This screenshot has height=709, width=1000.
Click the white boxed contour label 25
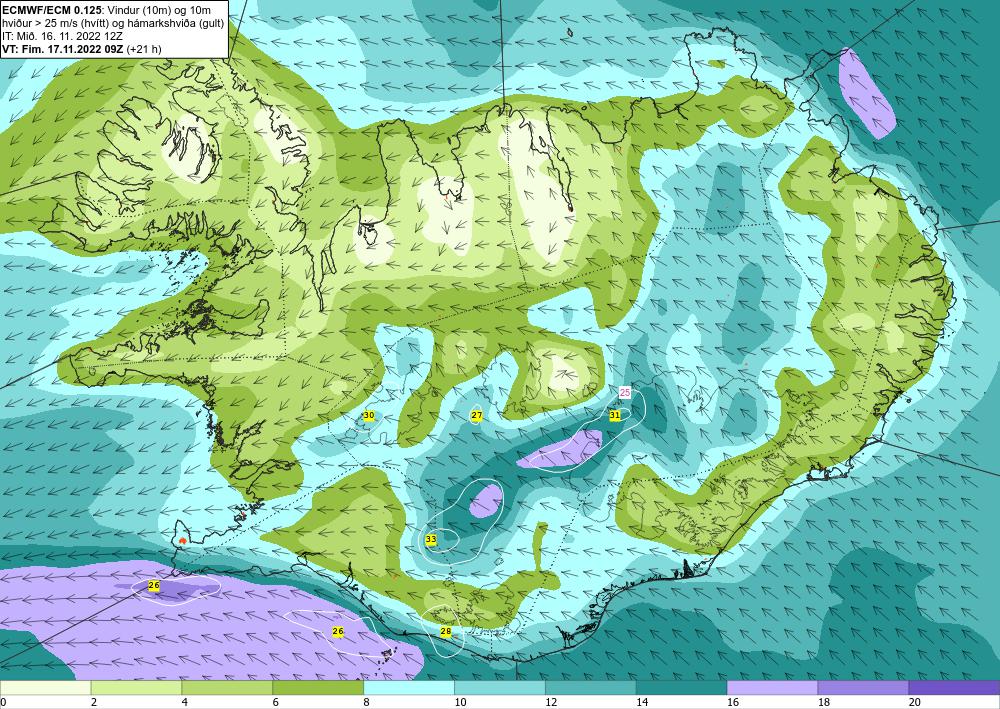(x=625, y=393)
